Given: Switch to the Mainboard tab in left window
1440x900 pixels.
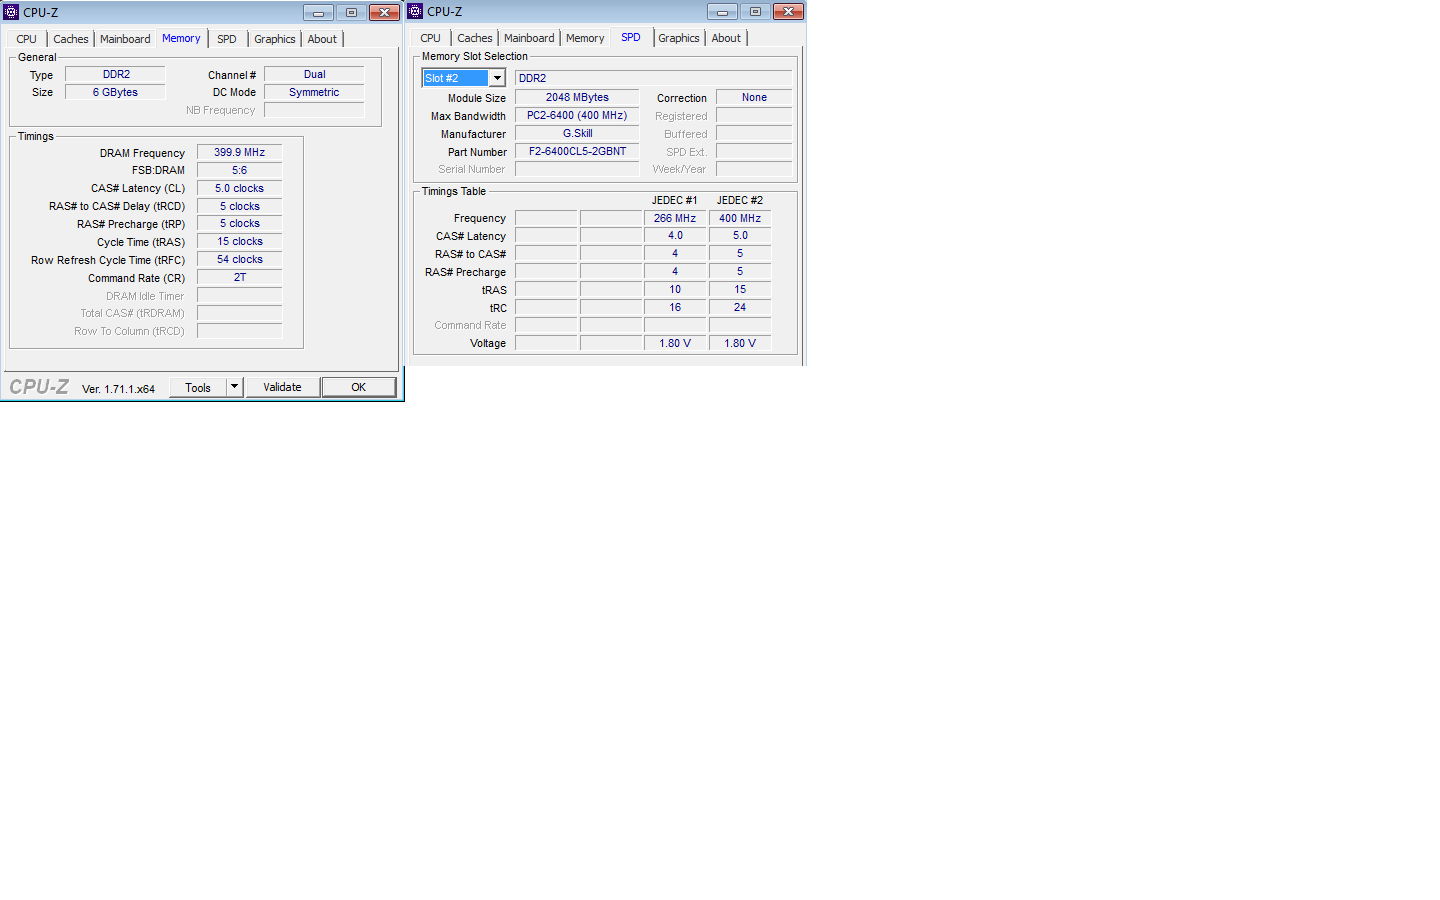Looking at the screenshot, I should (x=125, y=39).
